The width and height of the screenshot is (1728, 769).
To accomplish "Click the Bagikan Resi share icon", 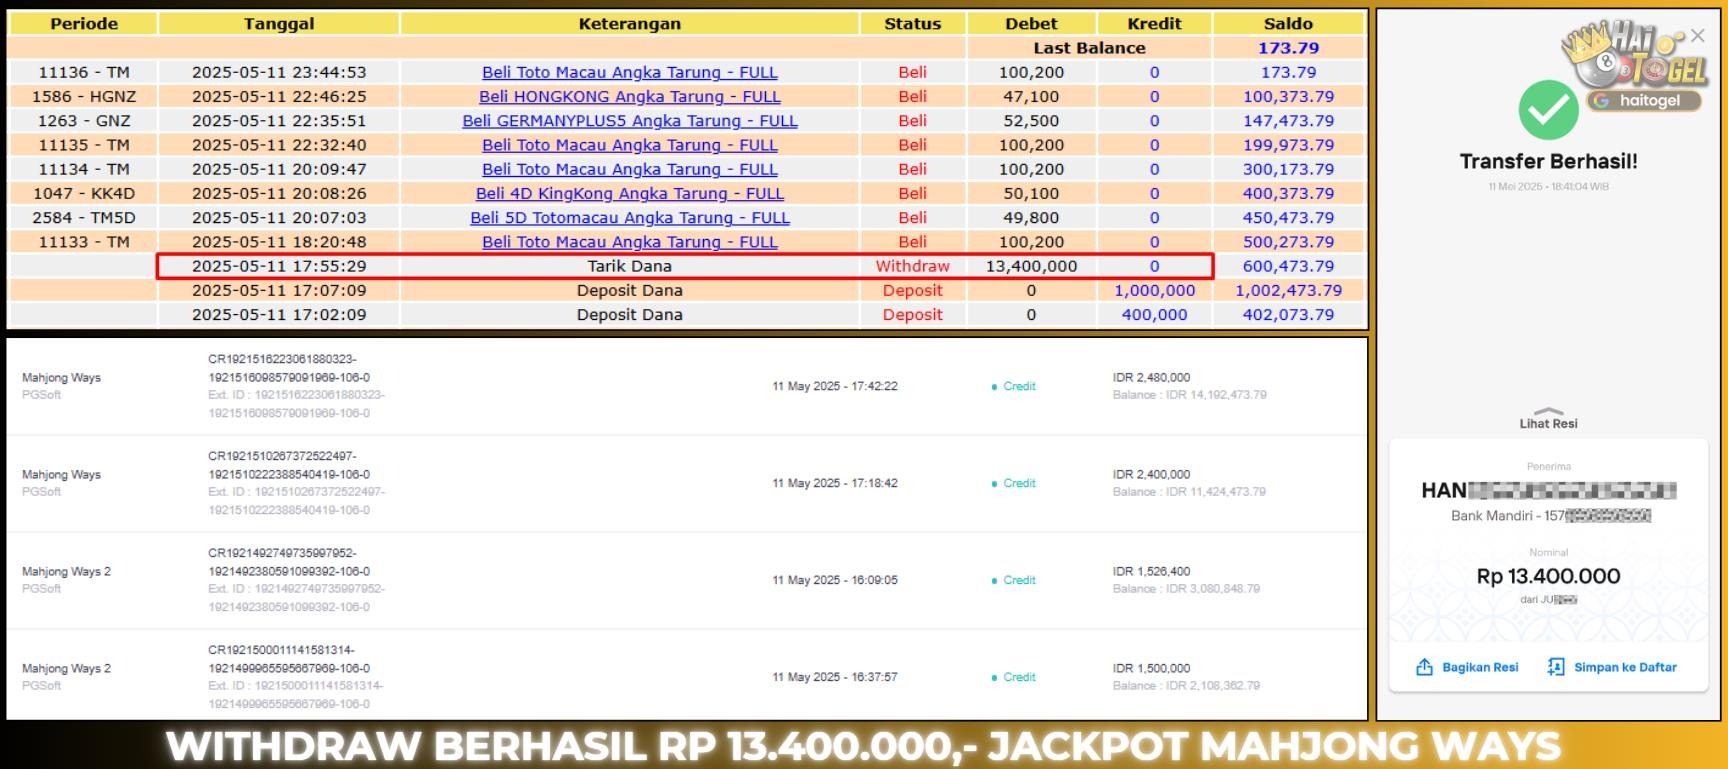I will click(x=1424, y=667).
